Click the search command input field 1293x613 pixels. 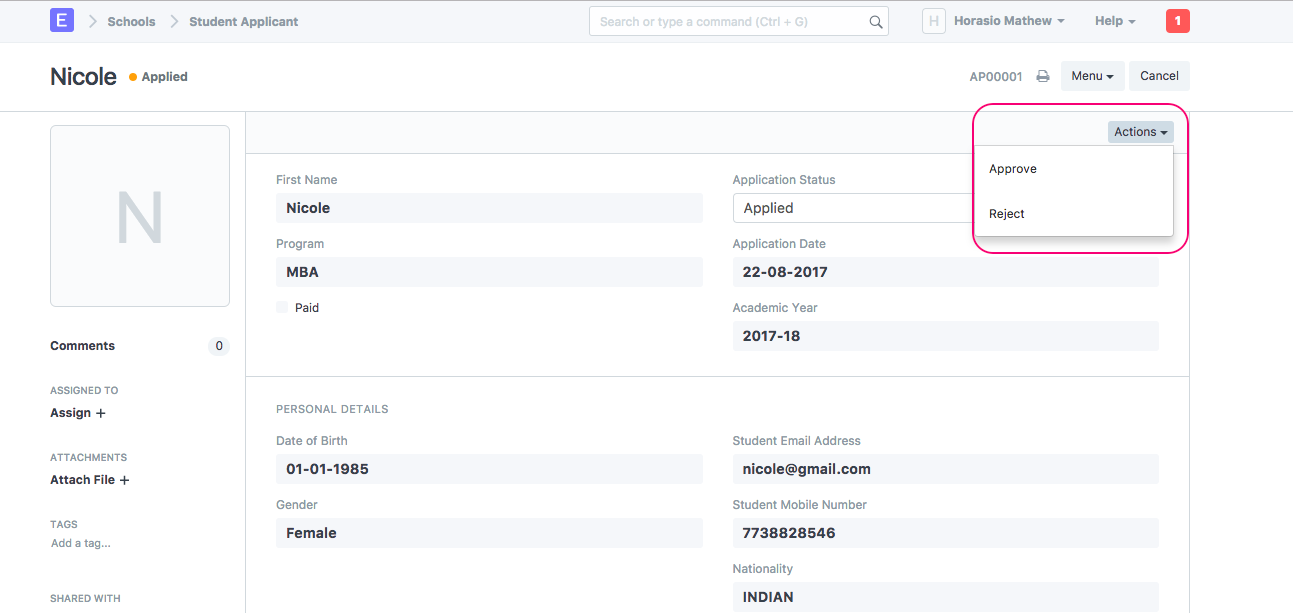click(728, 22)
